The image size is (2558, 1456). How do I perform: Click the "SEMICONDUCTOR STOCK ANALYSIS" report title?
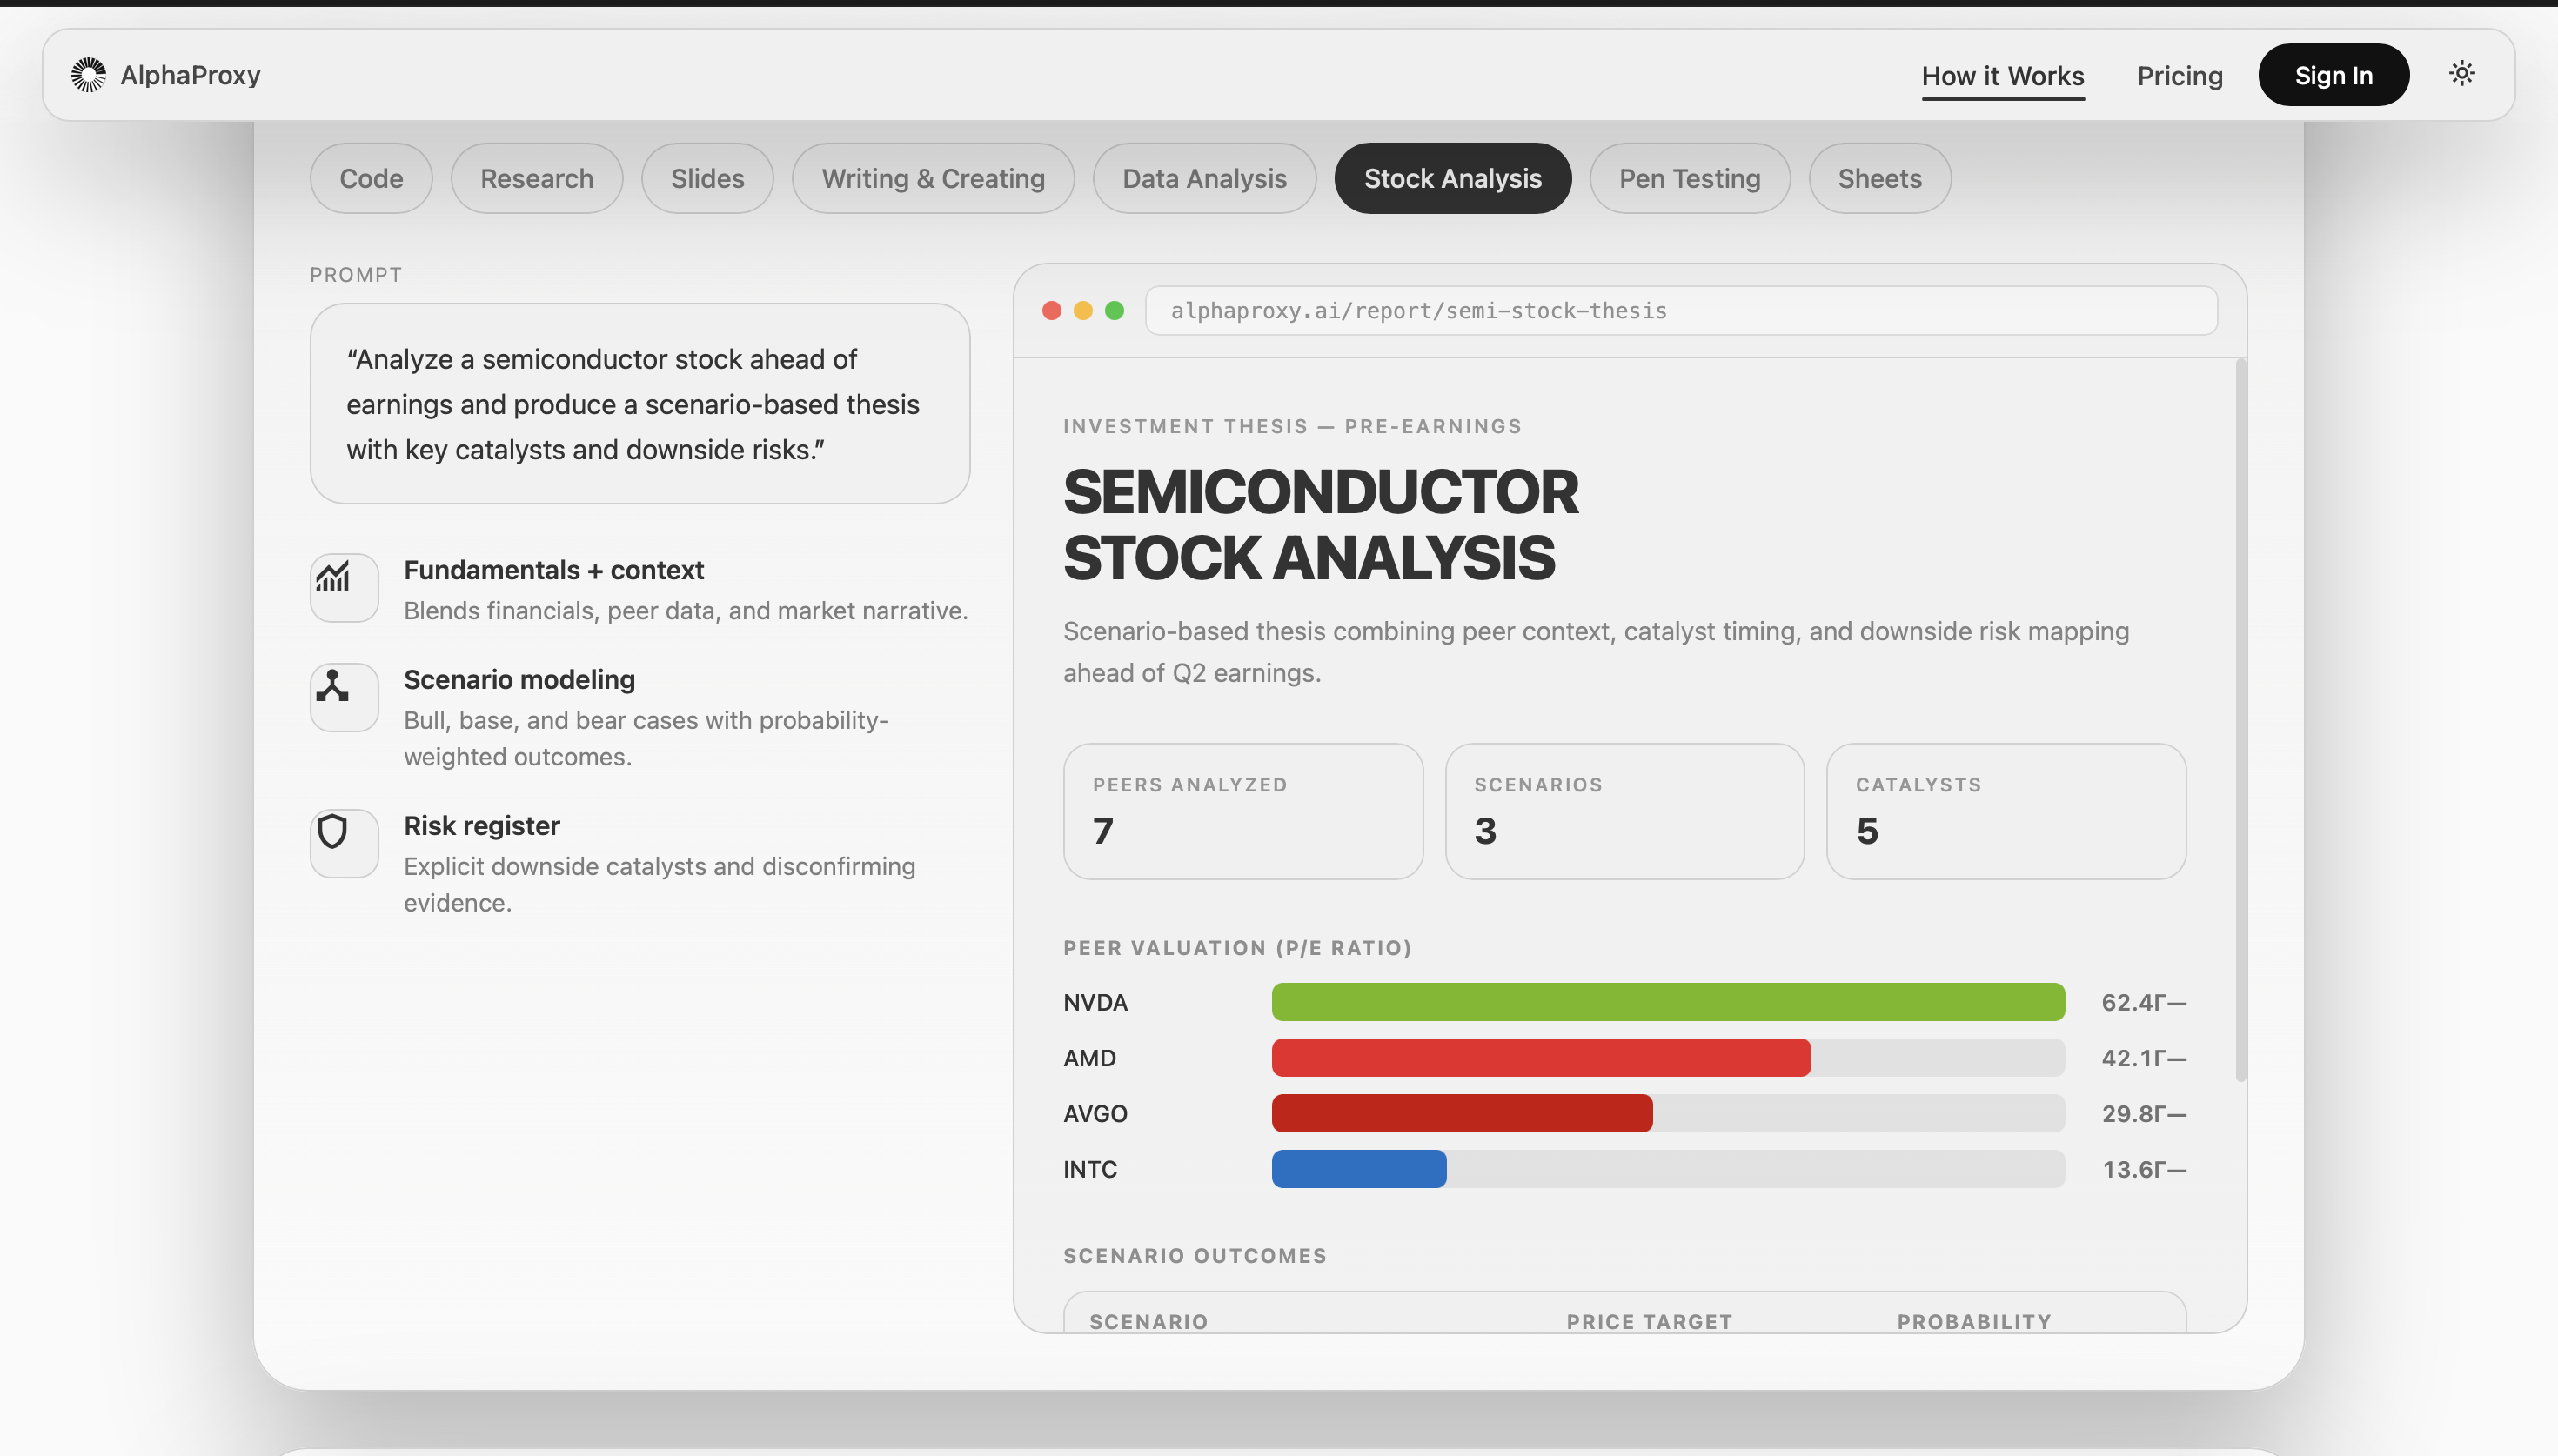(x=1321, y=525)
